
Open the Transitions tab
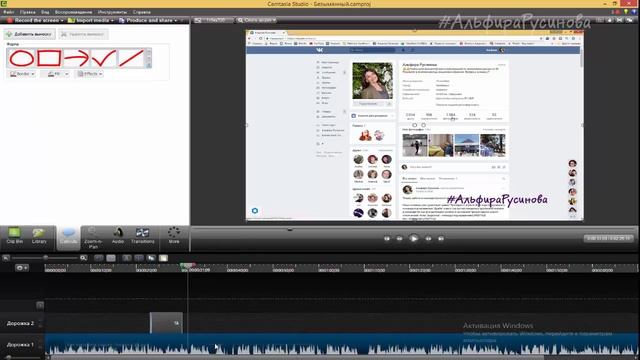pyautogui.click(x=142, y=236)
